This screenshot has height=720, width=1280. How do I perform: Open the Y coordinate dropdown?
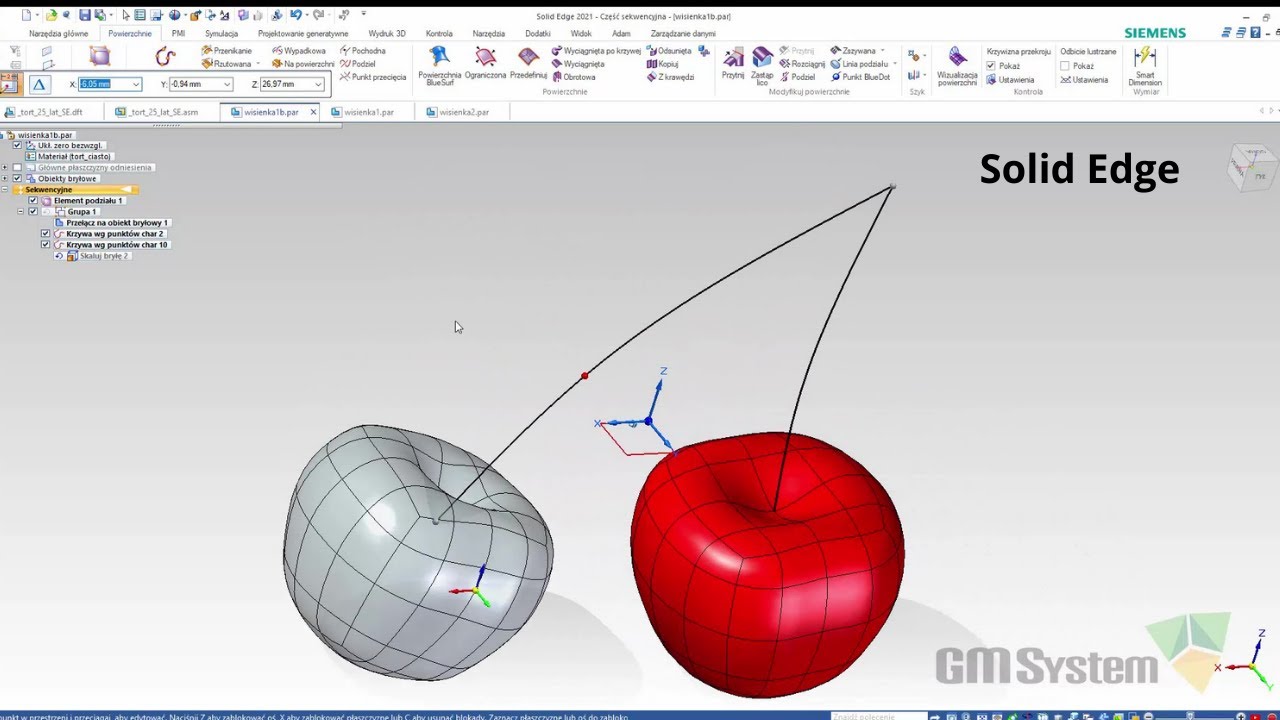227,84
